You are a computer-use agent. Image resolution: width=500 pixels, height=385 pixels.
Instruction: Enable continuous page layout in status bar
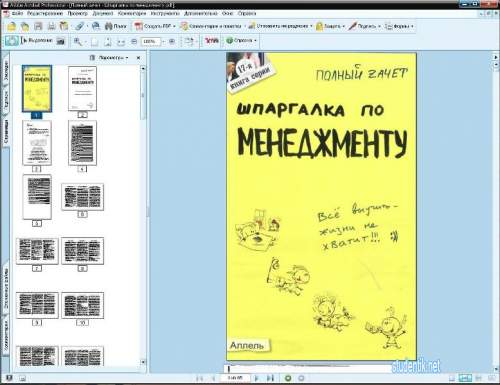pos(465,378)
